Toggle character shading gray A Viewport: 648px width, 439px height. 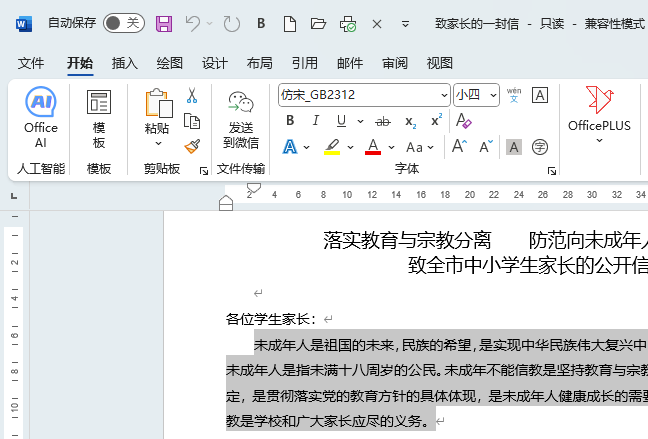[514, 147]
